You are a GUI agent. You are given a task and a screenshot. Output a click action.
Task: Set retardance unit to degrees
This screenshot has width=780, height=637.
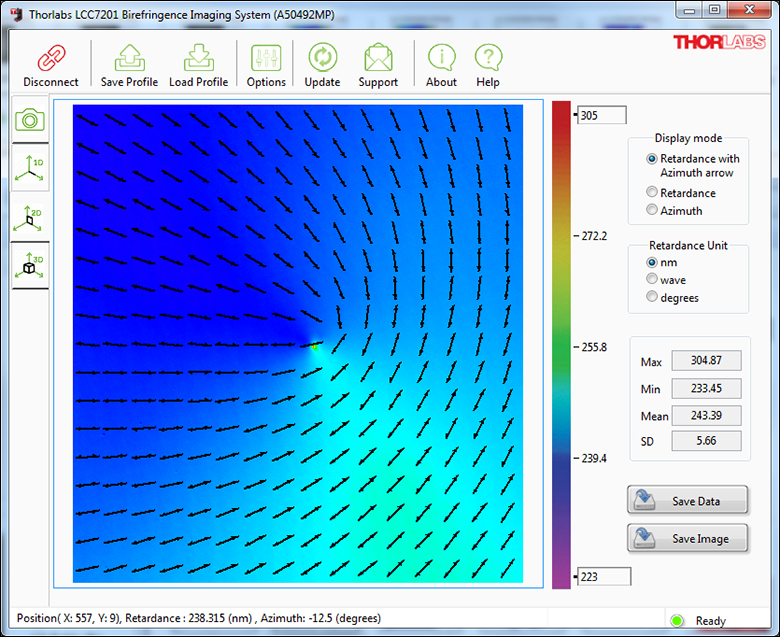[653, 298]
